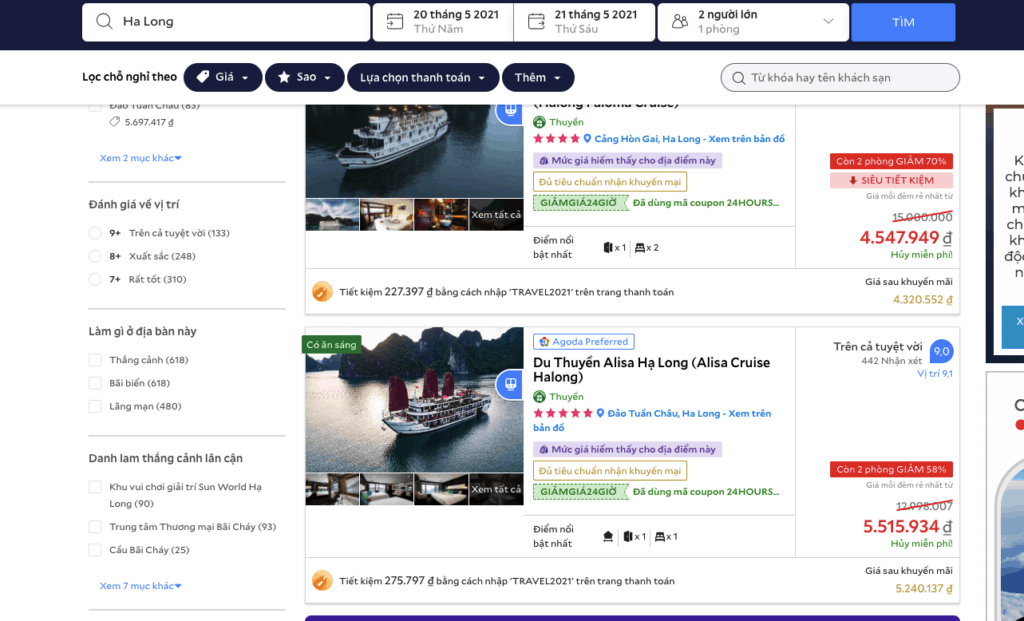Image resolution: width=1024 pixels, height=621 pixels.
Task: Click the door icon x 1 in Paloma highlights
Action: (x=608, y=247)
